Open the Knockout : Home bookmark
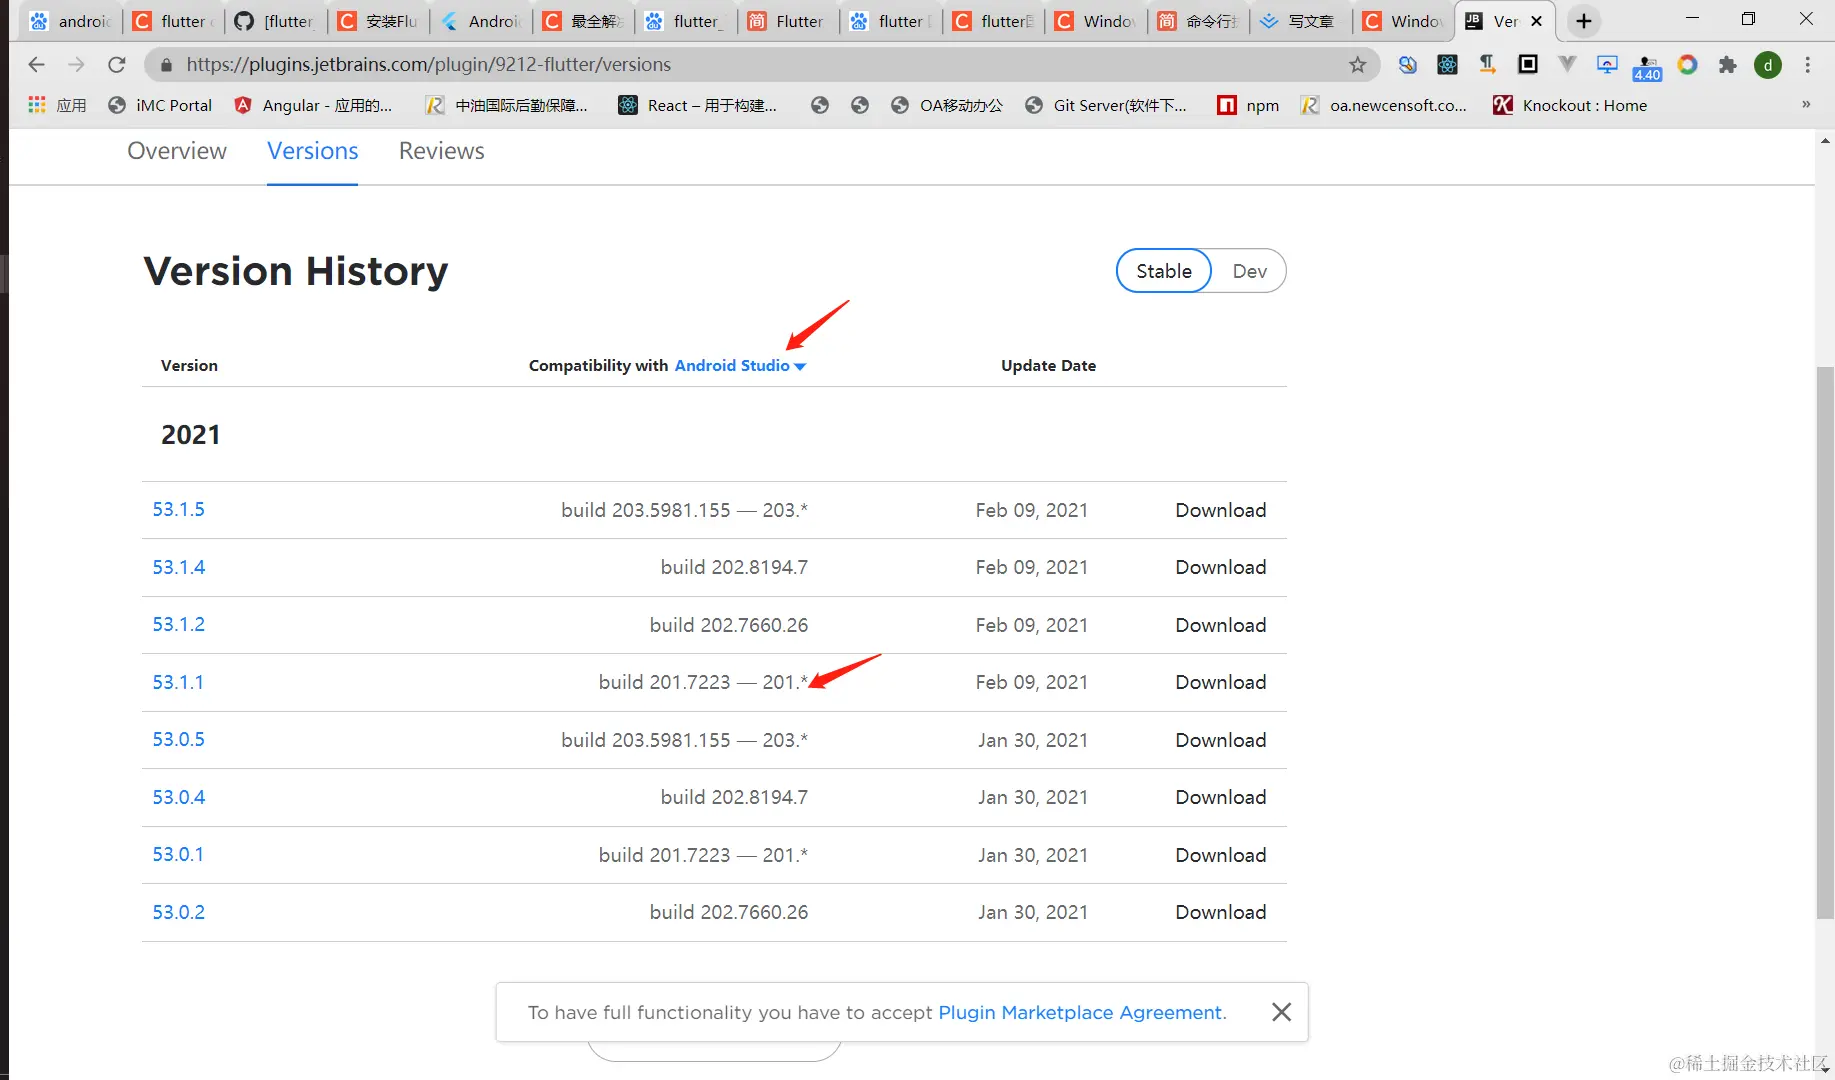 pos(1570,105)
